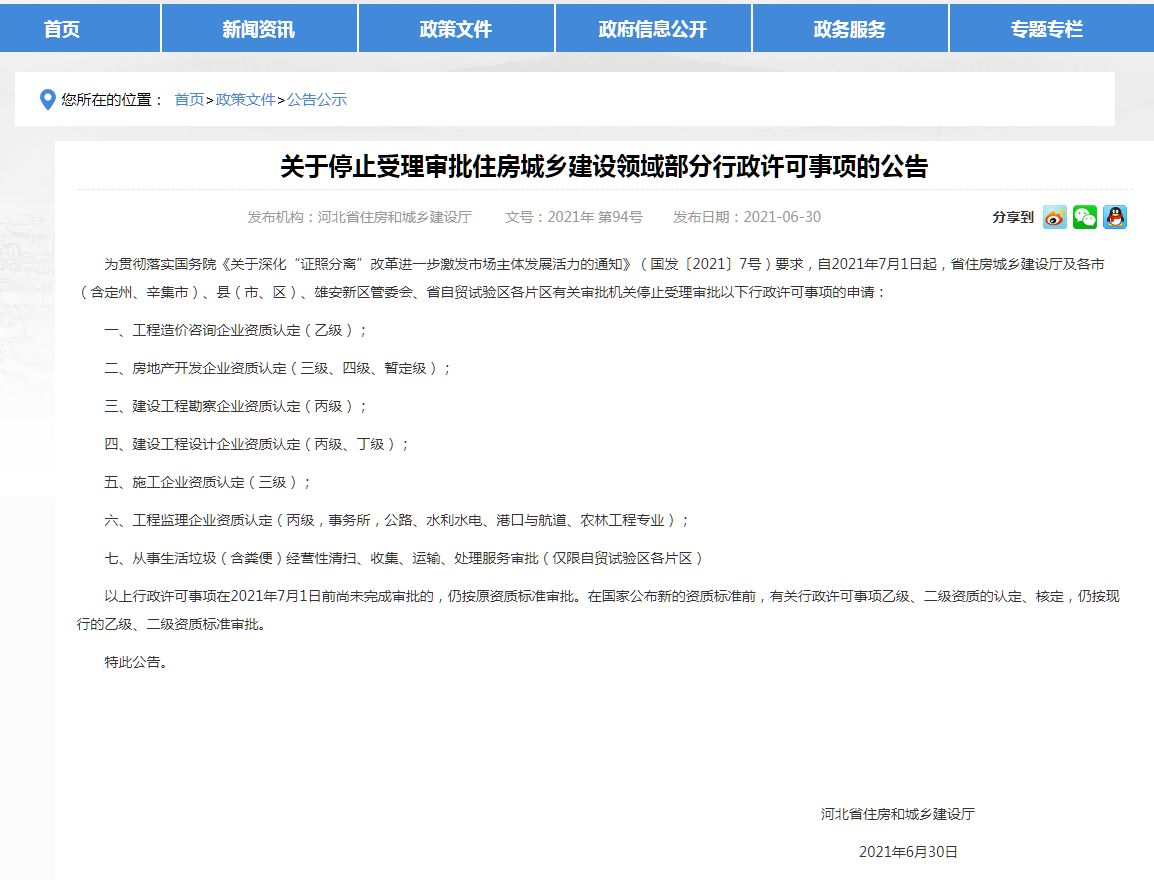Screen dimensions: 1154x880
Task: Switch to the 专题专栏 navigation tab
Action: click(x=1046, y=29)
